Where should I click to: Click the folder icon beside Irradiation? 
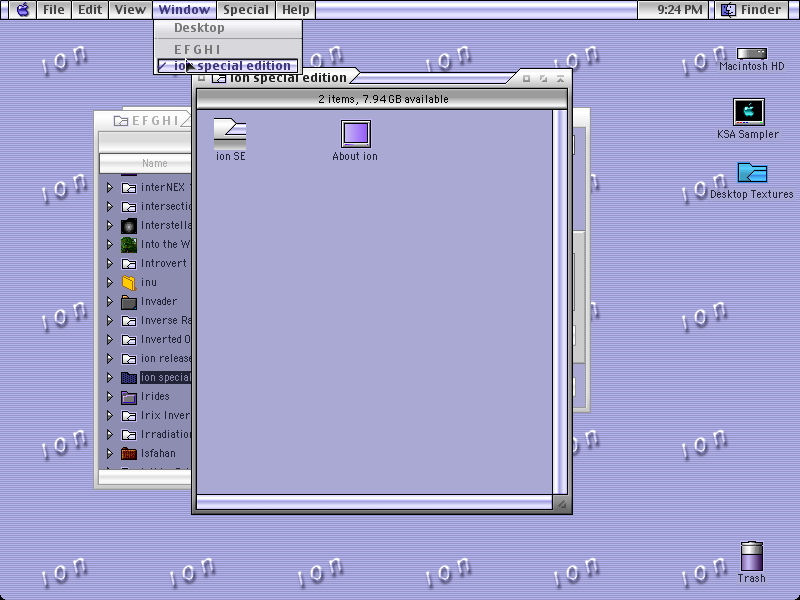point(129,435)
